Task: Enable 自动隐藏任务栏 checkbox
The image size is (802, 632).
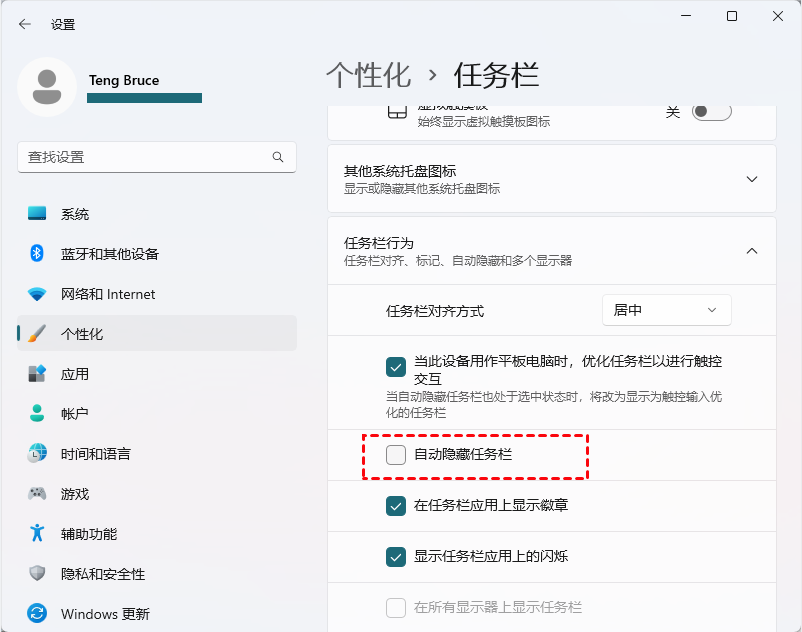Action: point(396,455)
